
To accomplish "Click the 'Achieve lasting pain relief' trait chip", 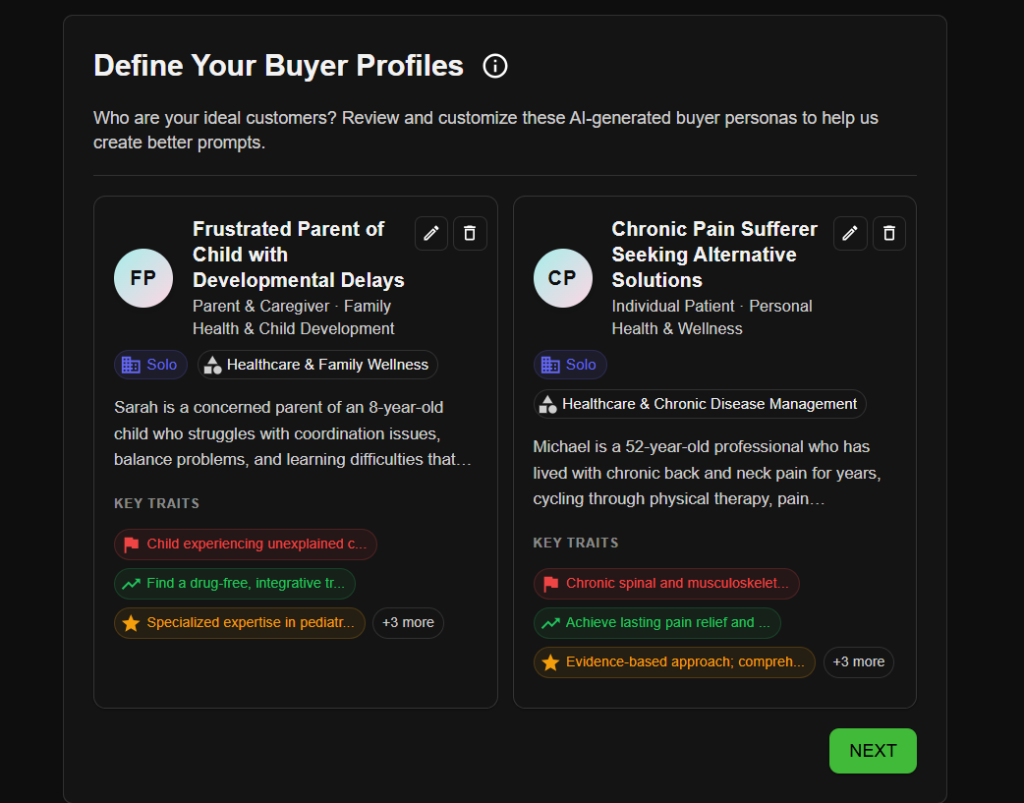I will pos(657,623).
